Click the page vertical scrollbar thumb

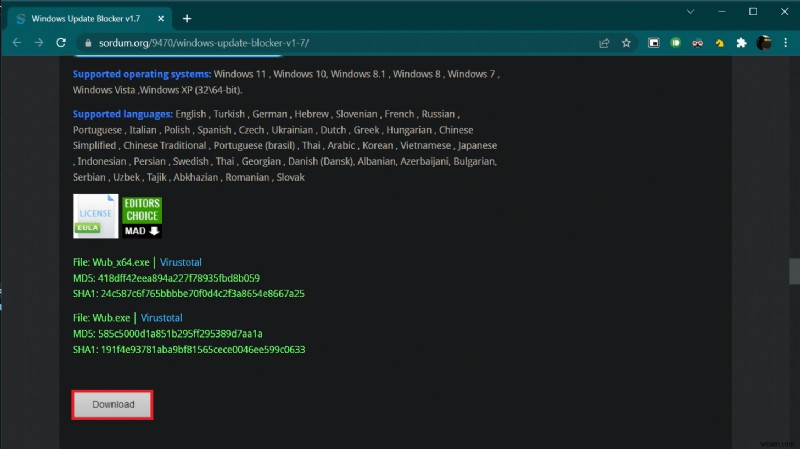794,271
